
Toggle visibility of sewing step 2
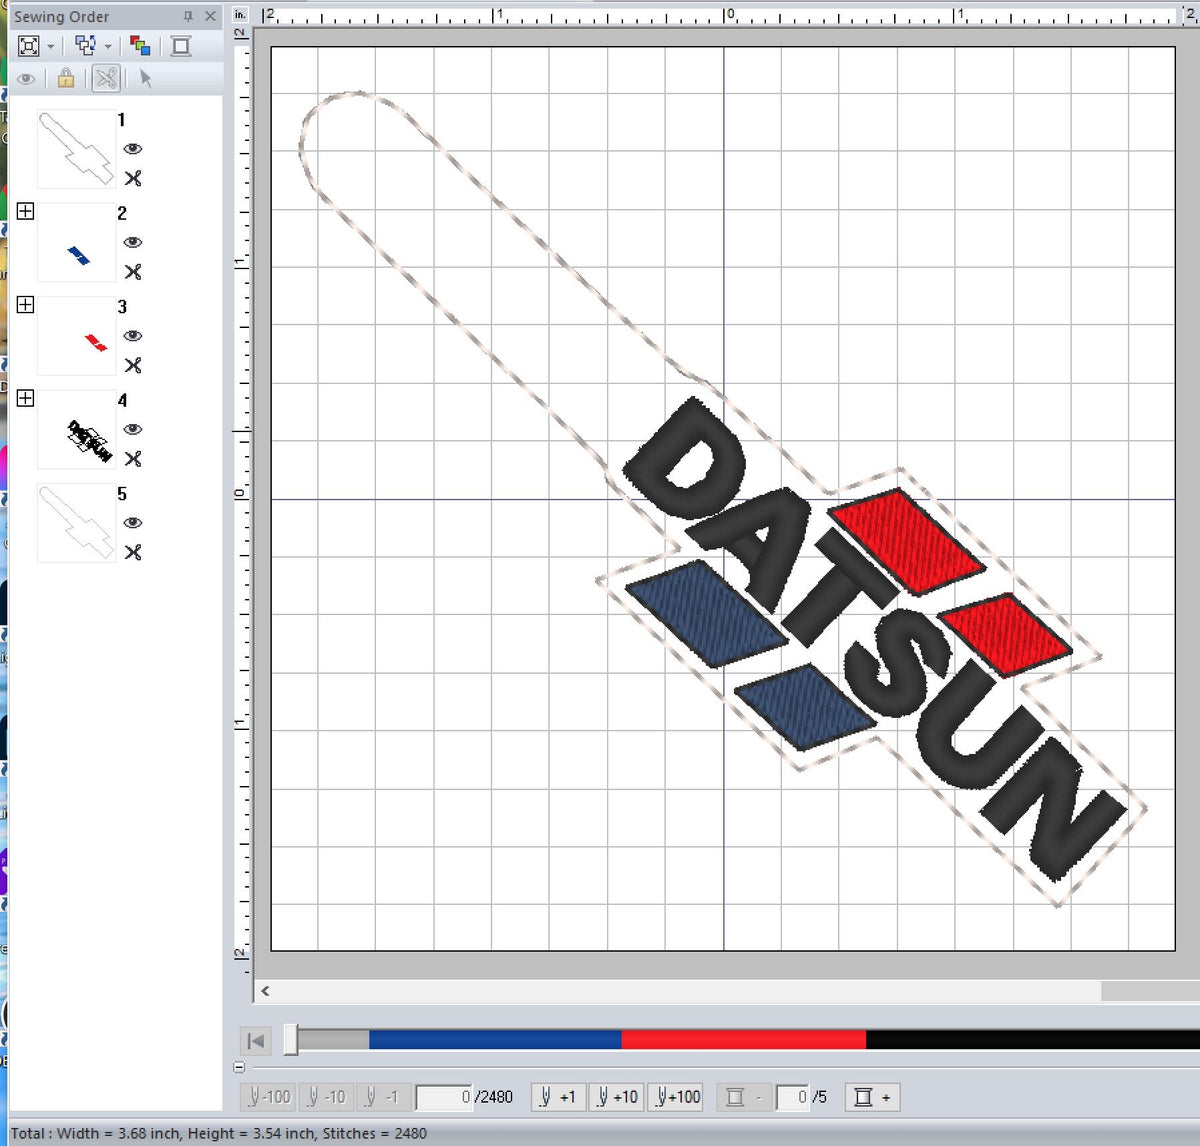tap(133, 242)
